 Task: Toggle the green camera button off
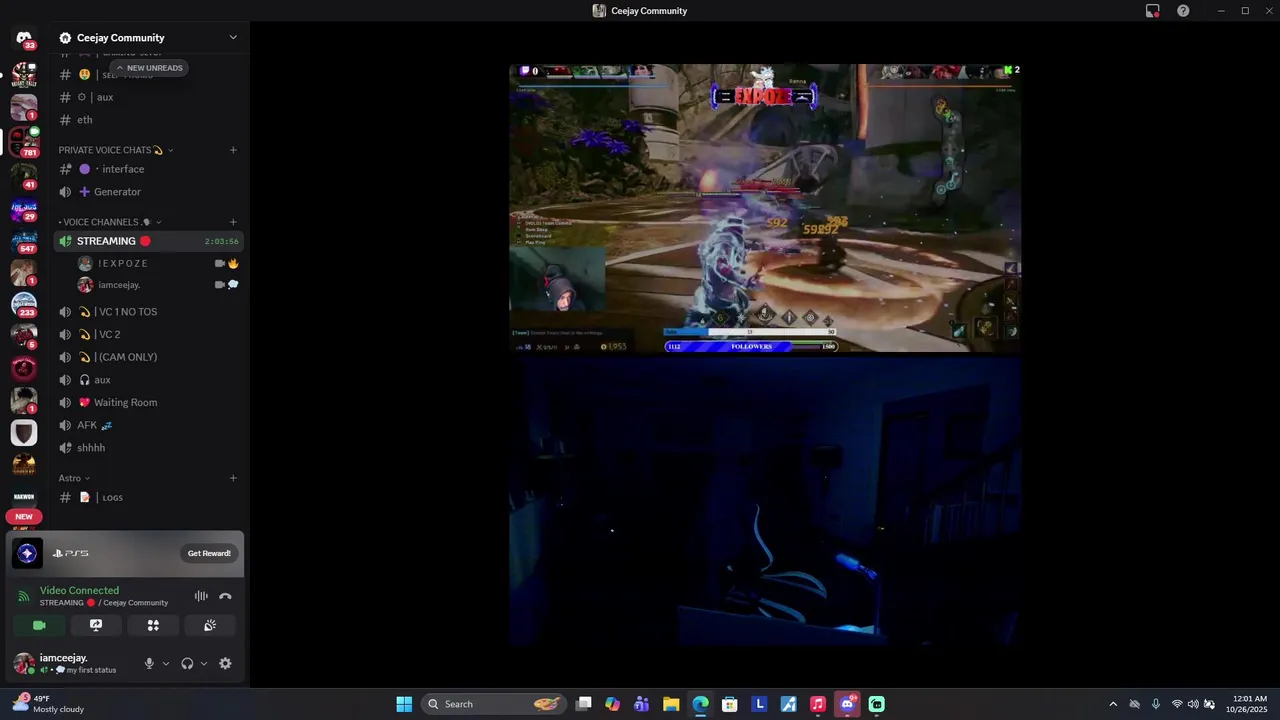[39, 625]
